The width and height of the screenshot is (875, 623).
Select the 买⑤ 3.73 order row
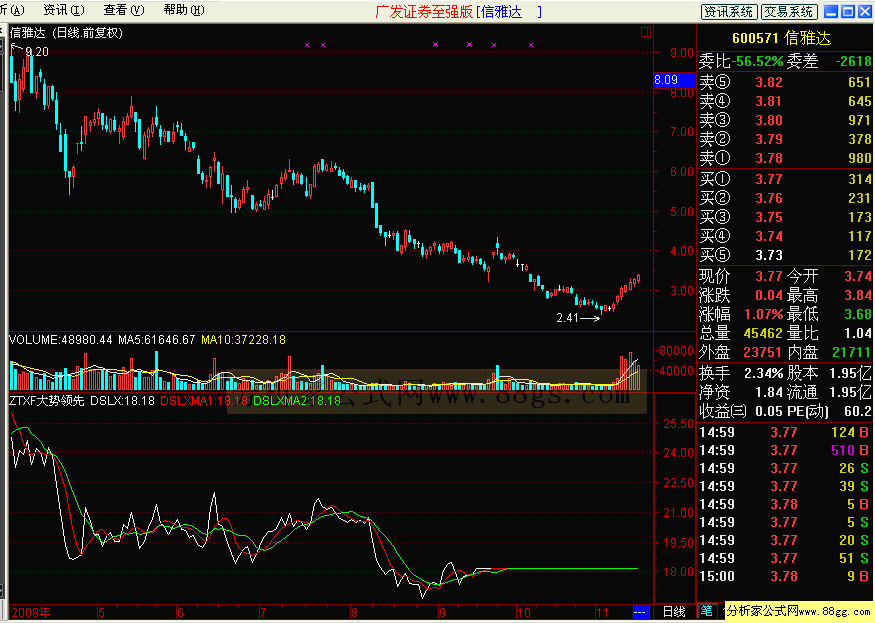pyautogui.click(x=785, y=255)
